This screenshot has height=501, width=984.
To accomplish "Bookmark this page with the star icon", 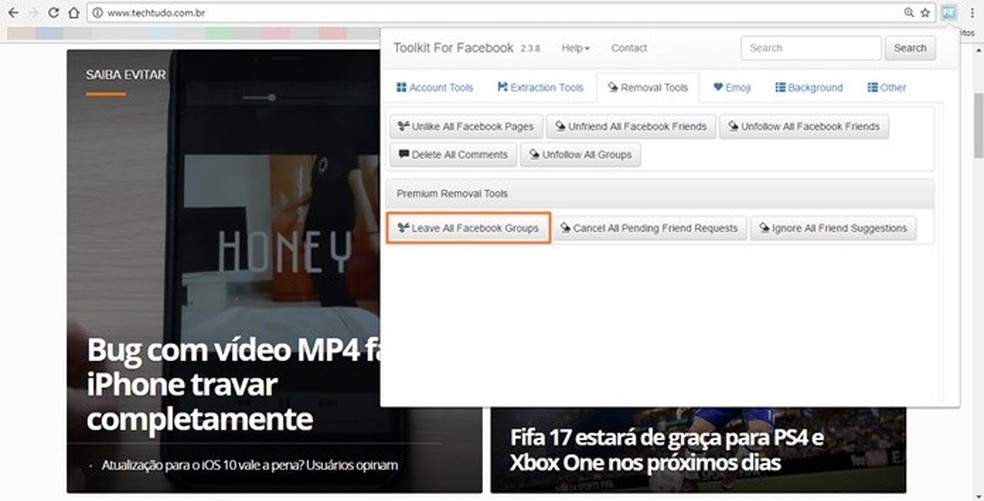I will click(925, 13).
